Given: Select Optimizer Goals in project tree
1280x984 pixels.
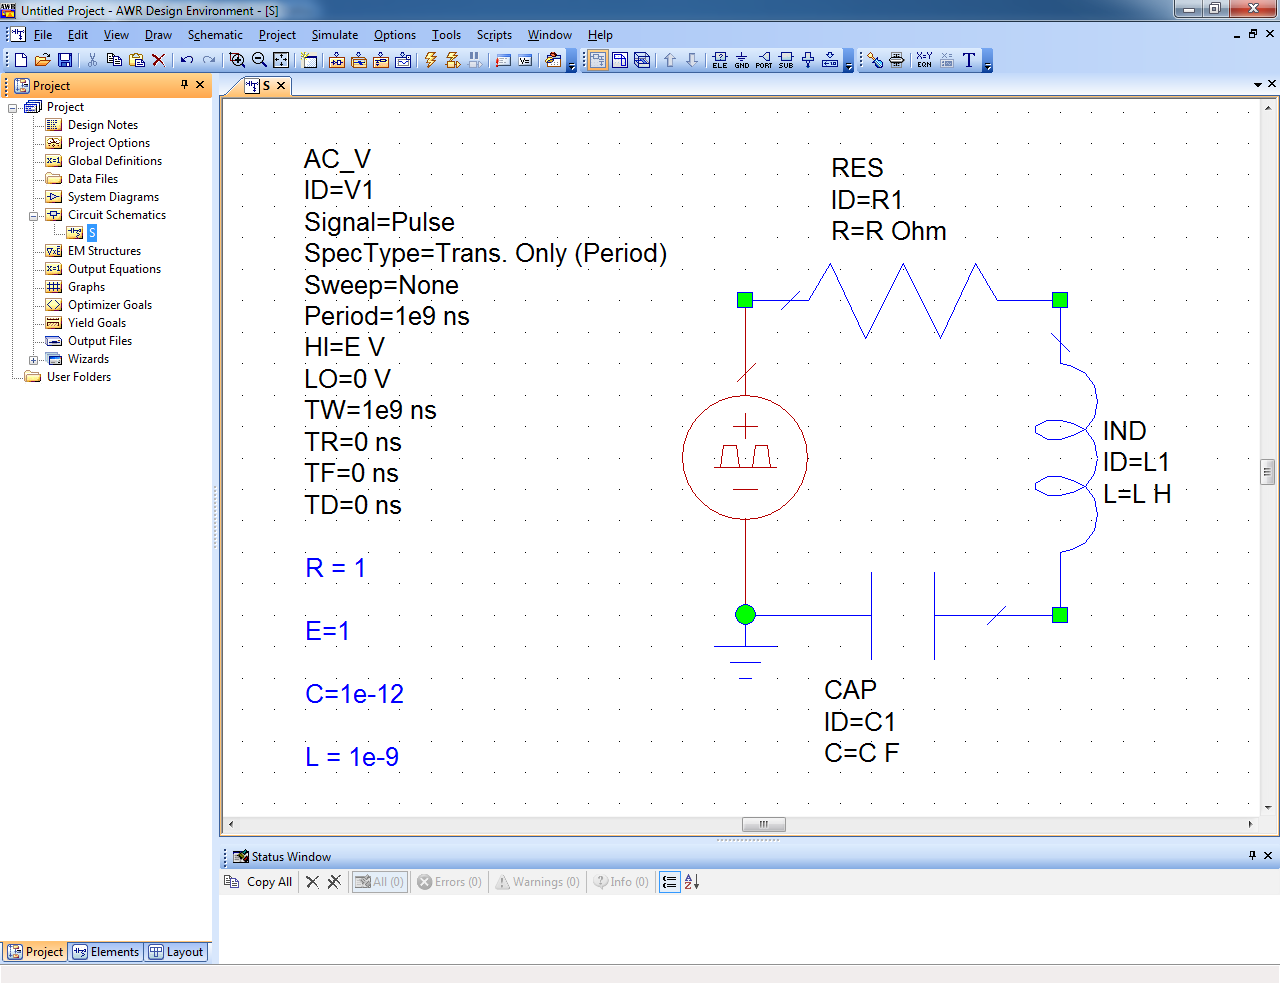Looking at the screenshot, I should [110, 305].
